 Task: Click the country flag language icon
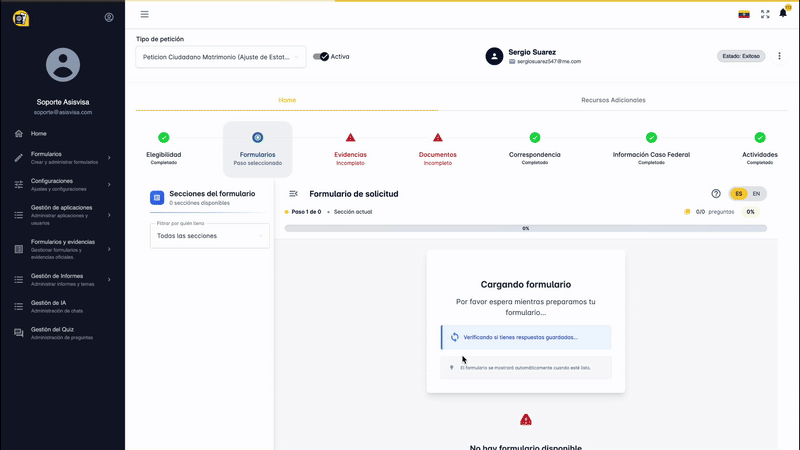tap(743, 14)
